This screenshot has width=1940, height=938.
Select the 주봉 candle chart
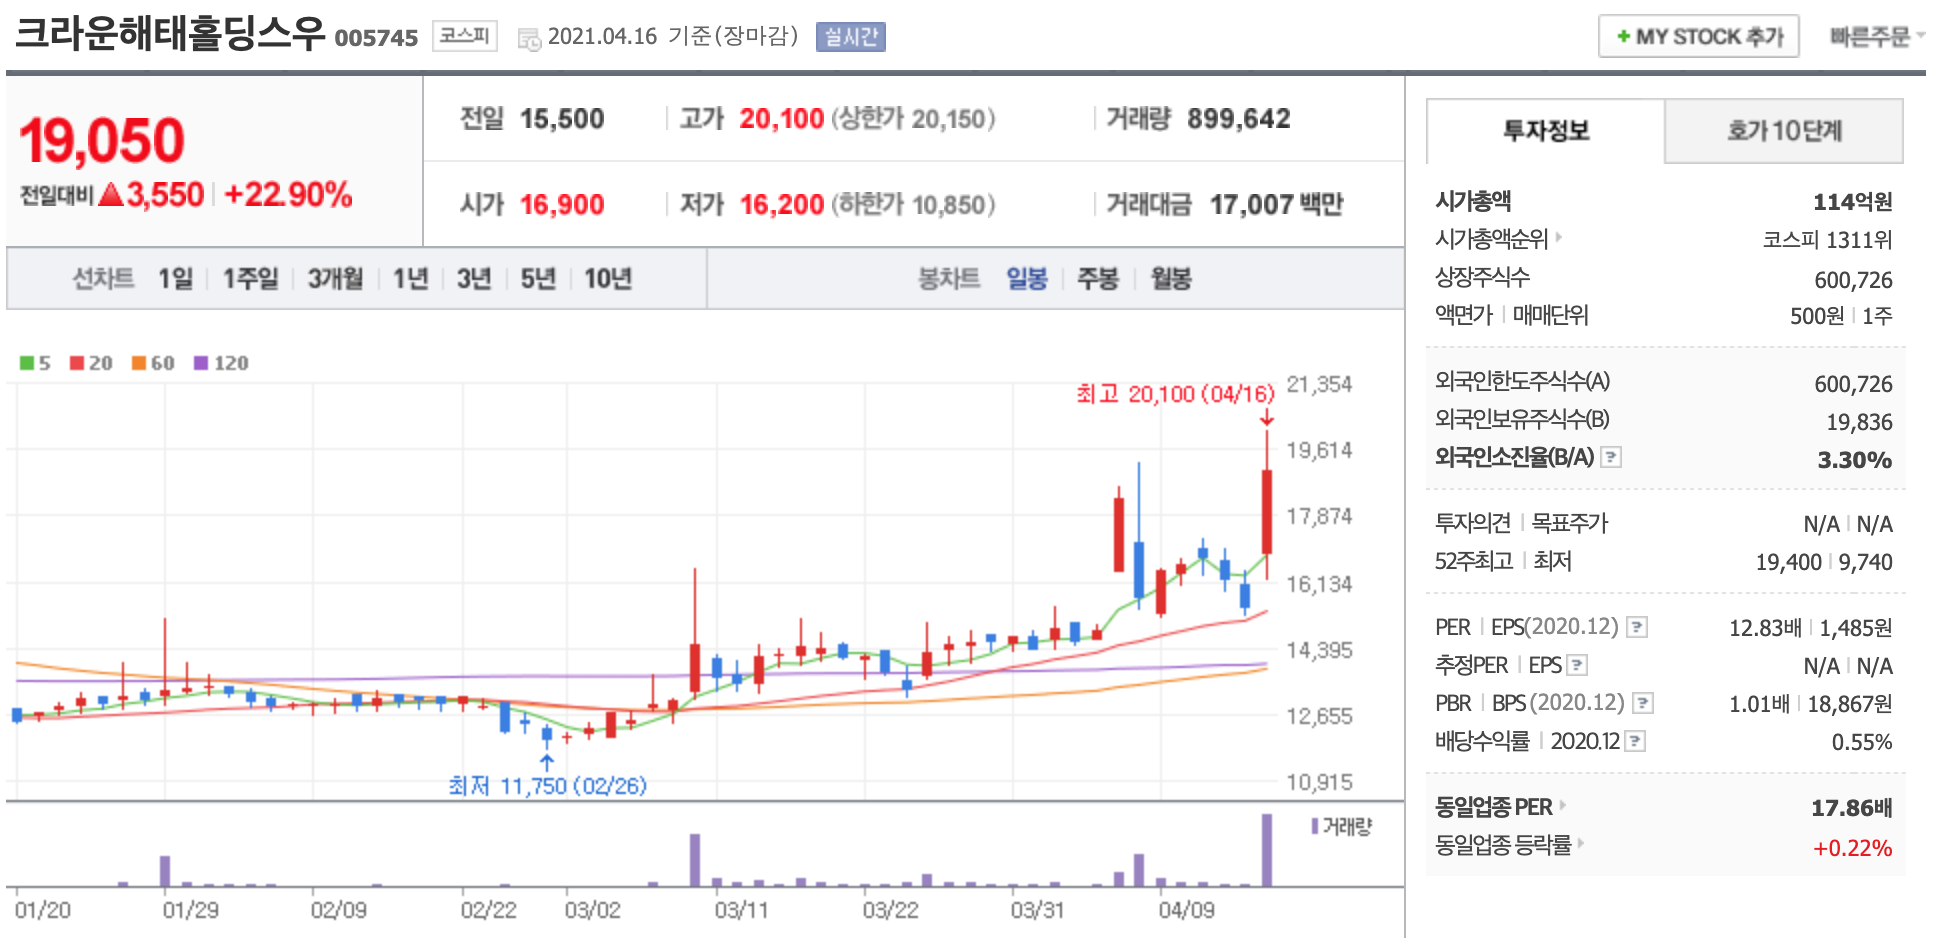(x=1098, y=278)
